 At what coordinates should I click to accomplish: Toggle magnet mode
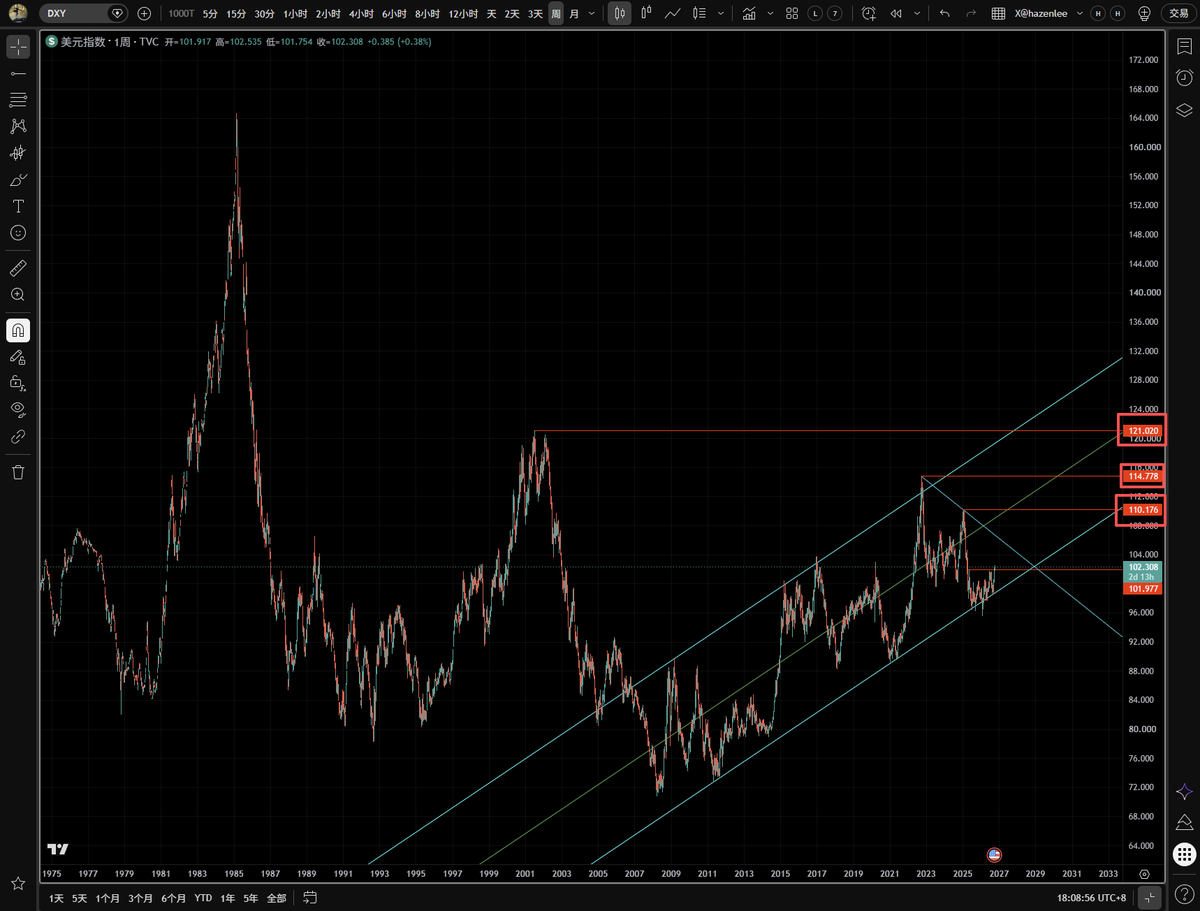(18, 330)
